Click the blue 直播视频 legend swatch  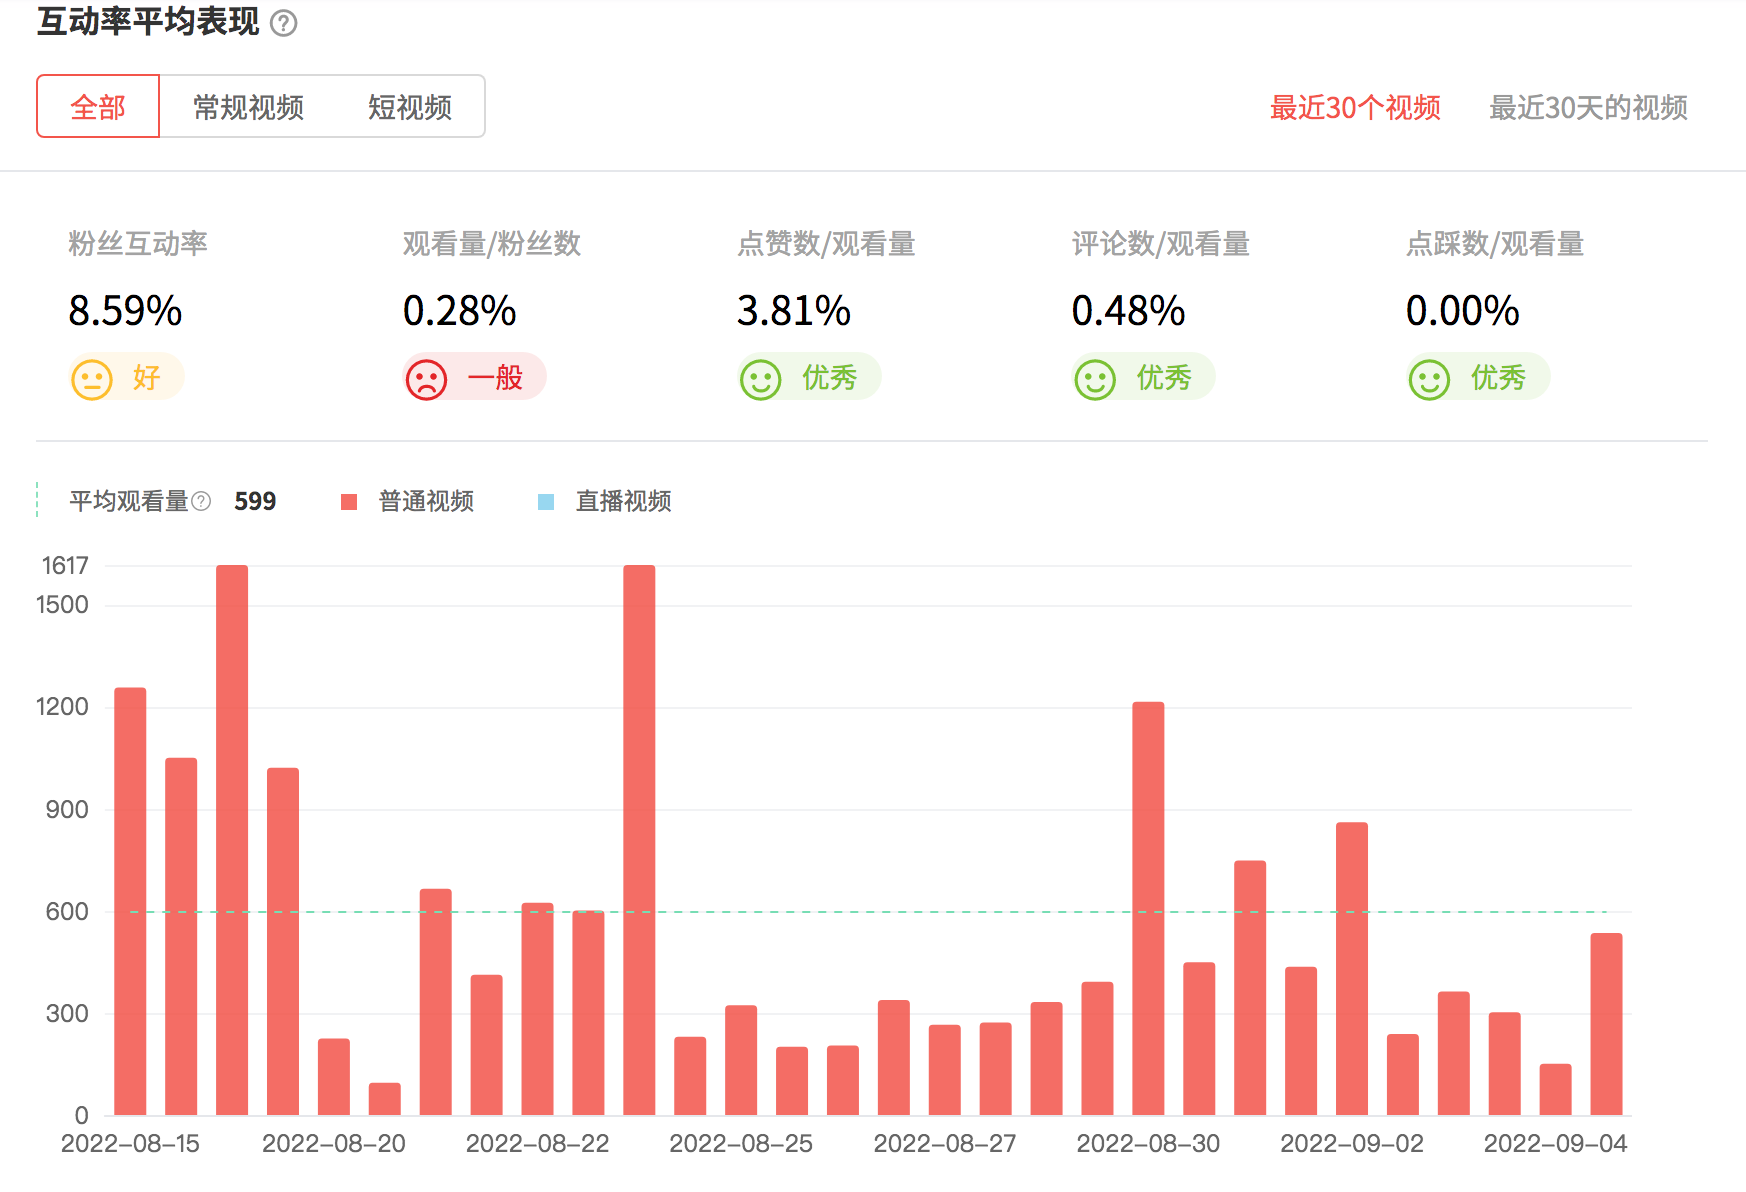(x=546, y=502)
